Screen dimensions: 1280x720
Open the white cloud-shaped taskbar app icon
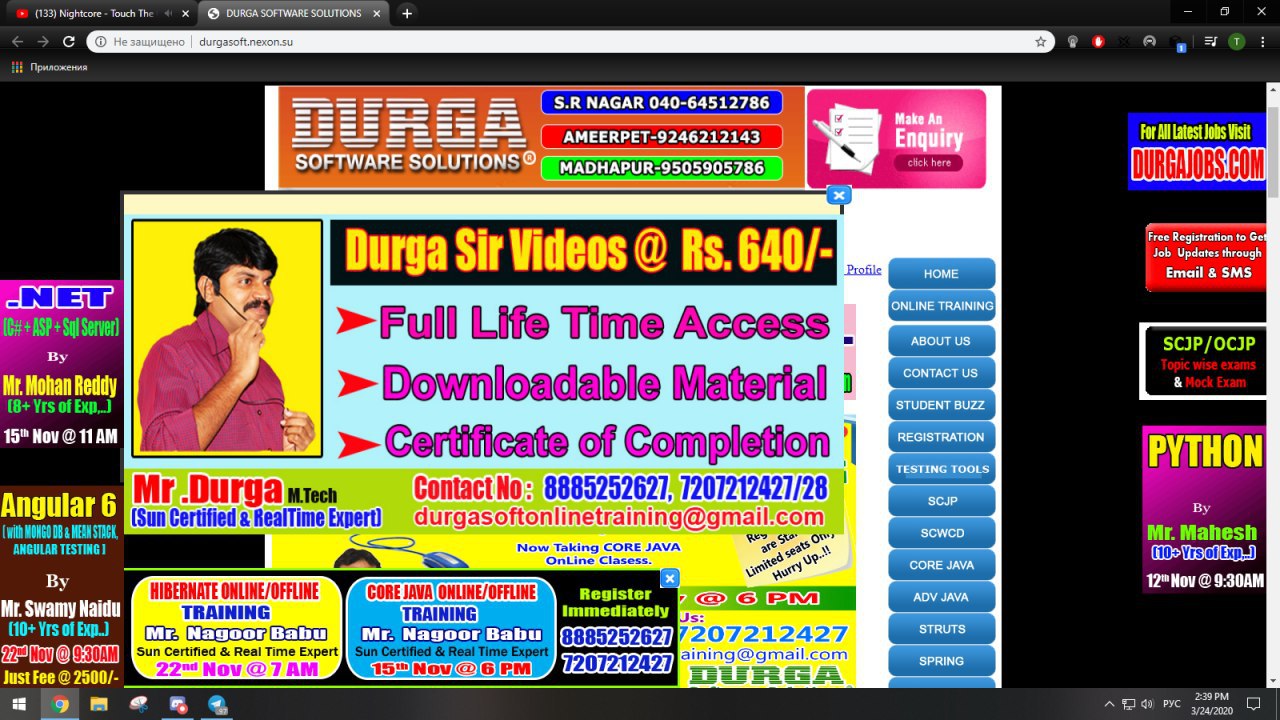click(138, 704)
